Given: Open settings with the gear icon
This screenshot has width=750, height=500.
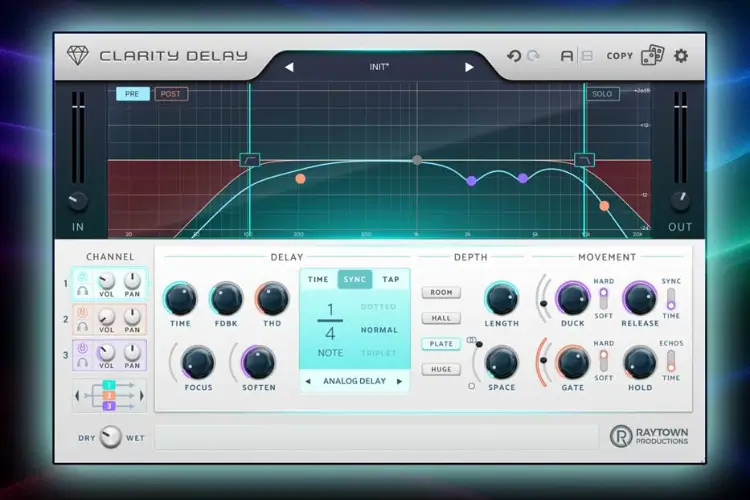Looking at the screenshot, I should 681,56.
